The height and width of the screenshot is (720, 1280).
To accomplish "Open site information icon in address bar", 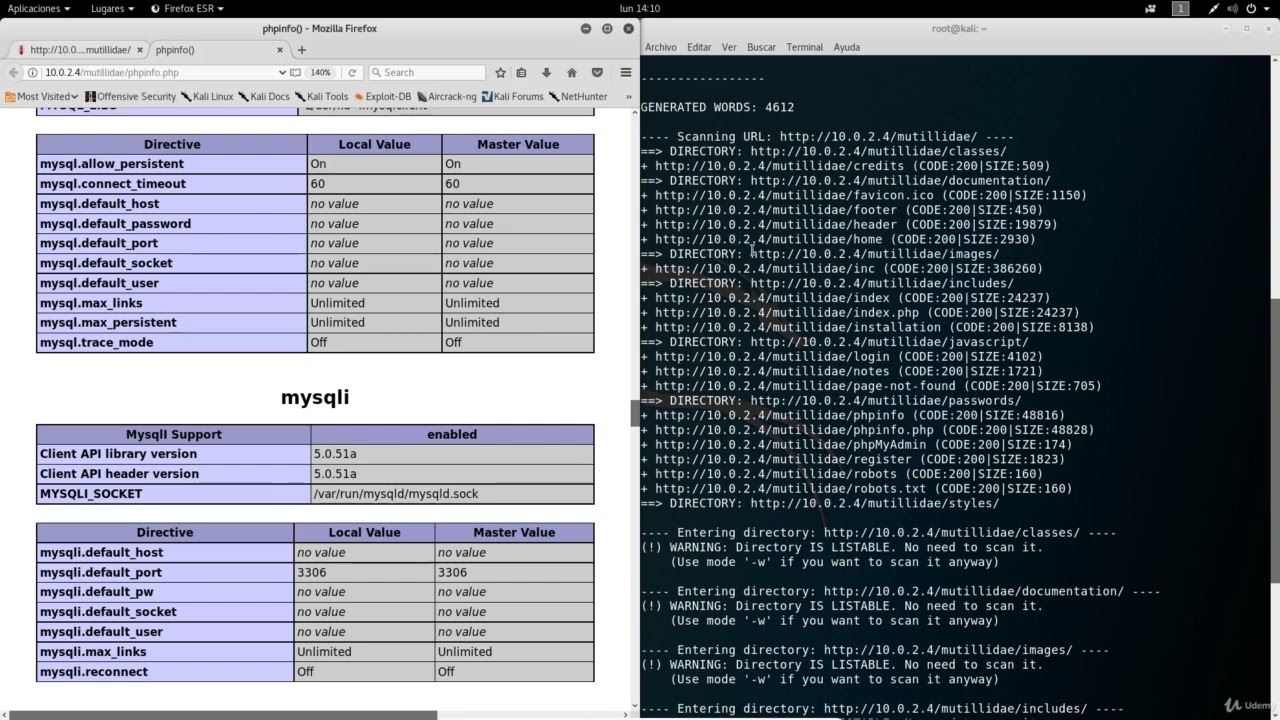I will pyautogui.click(x=33, y=73).
